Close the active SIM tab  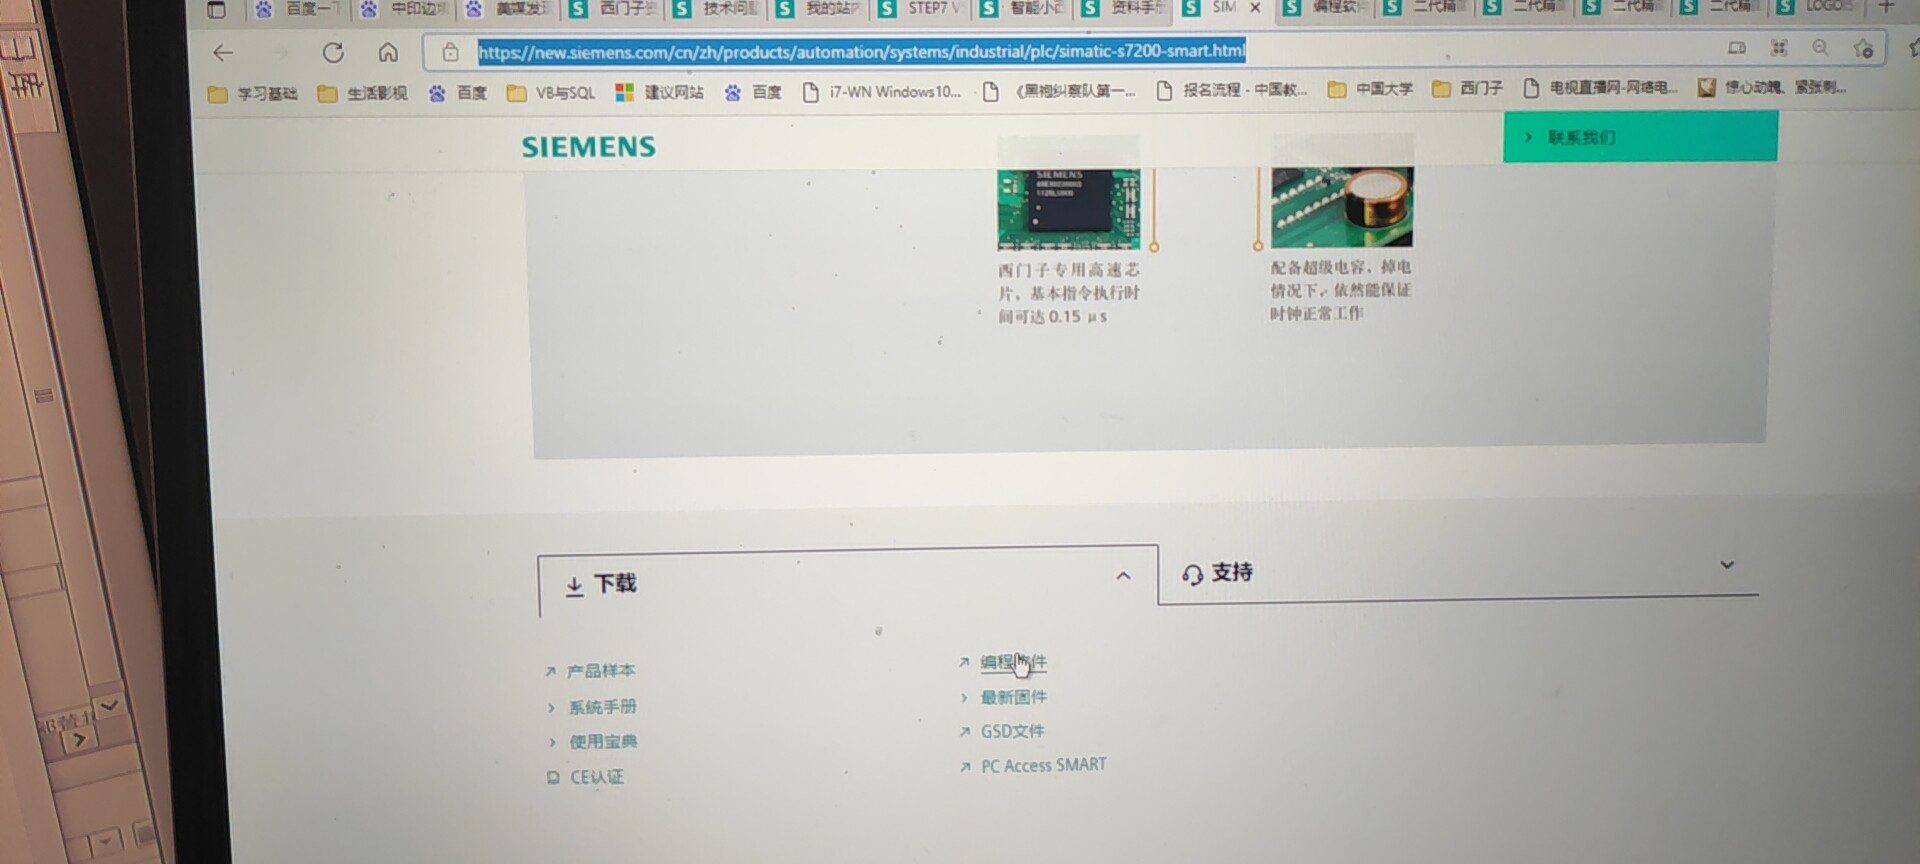tap(1255, 8)
